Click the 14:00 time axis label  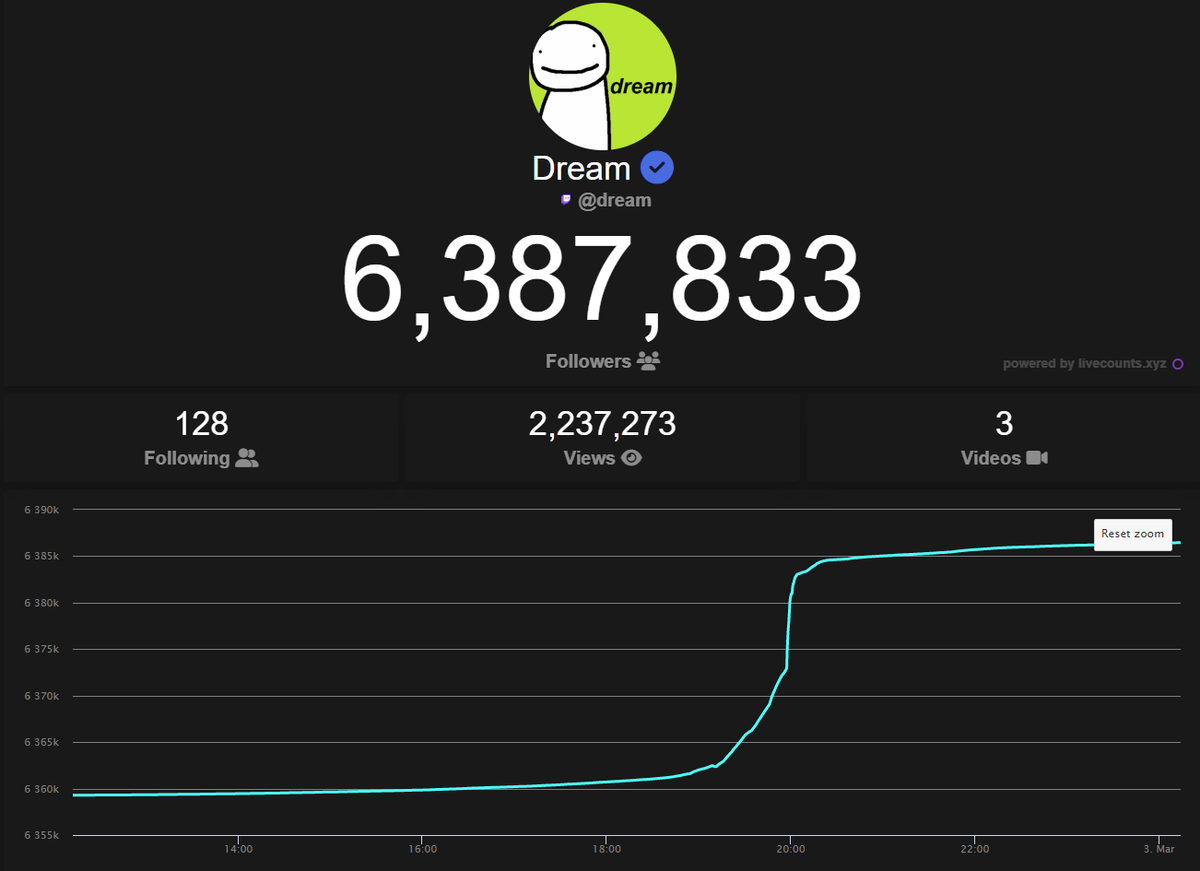tap(238, 850)
